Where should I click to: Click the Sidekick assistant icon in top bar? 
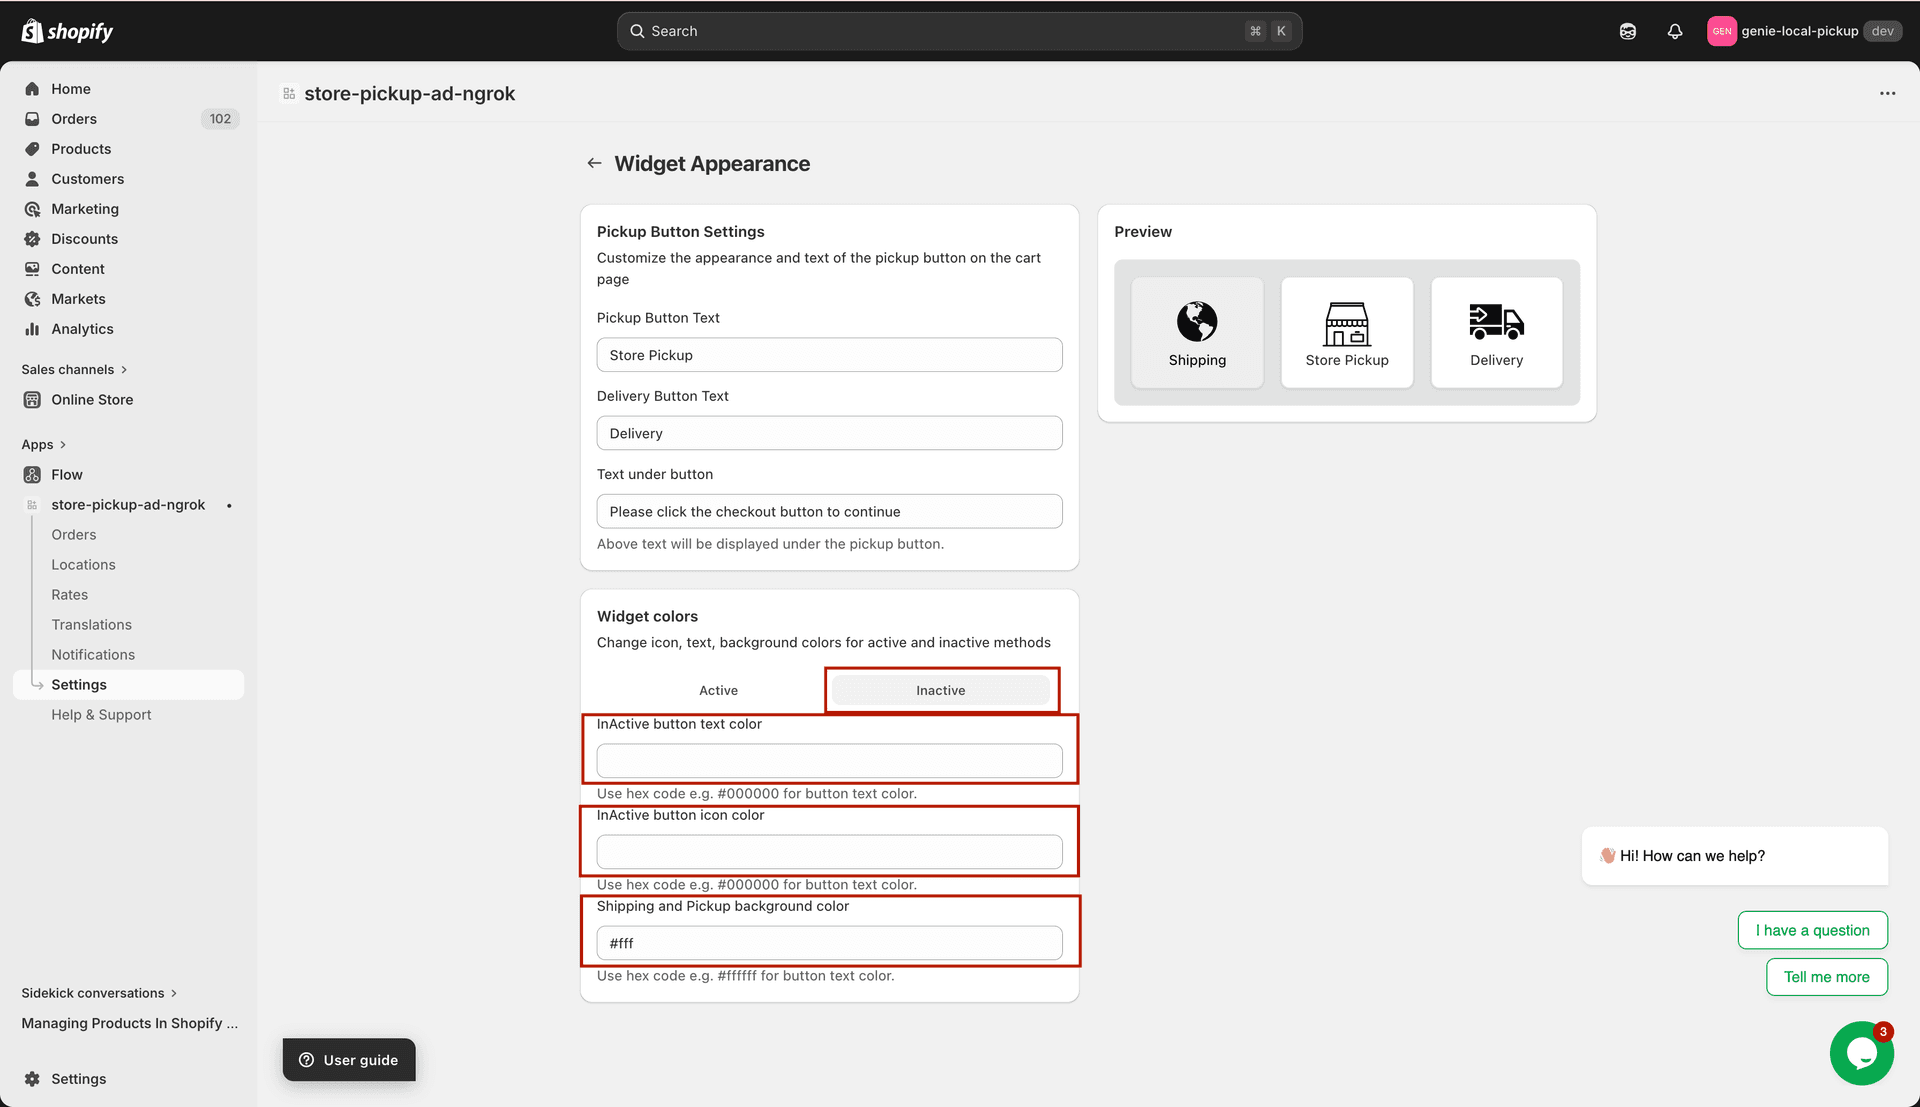click(x=1628, y=31)
